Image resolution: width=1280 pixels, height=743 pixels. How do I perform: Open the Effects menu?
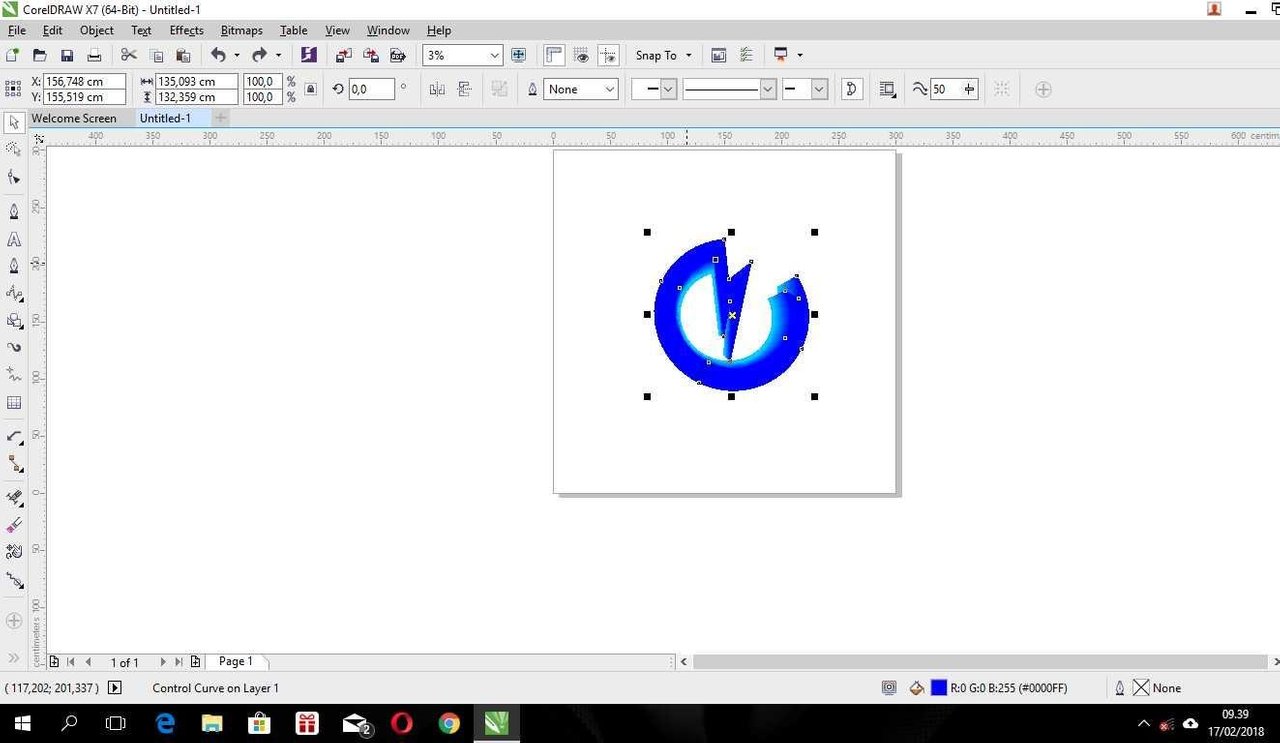pyautogui.click(x=186, y=30)
